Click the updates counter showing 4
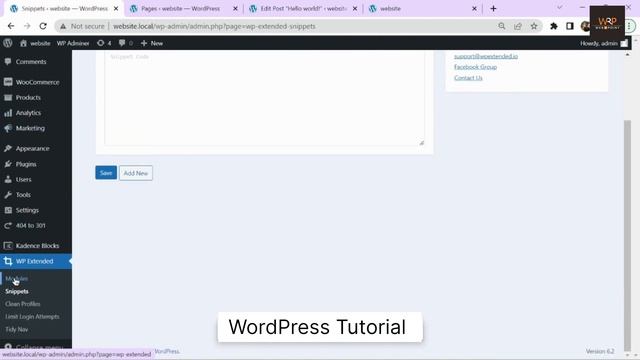Viewport: 640px width, 360px height. coord(104,43)
